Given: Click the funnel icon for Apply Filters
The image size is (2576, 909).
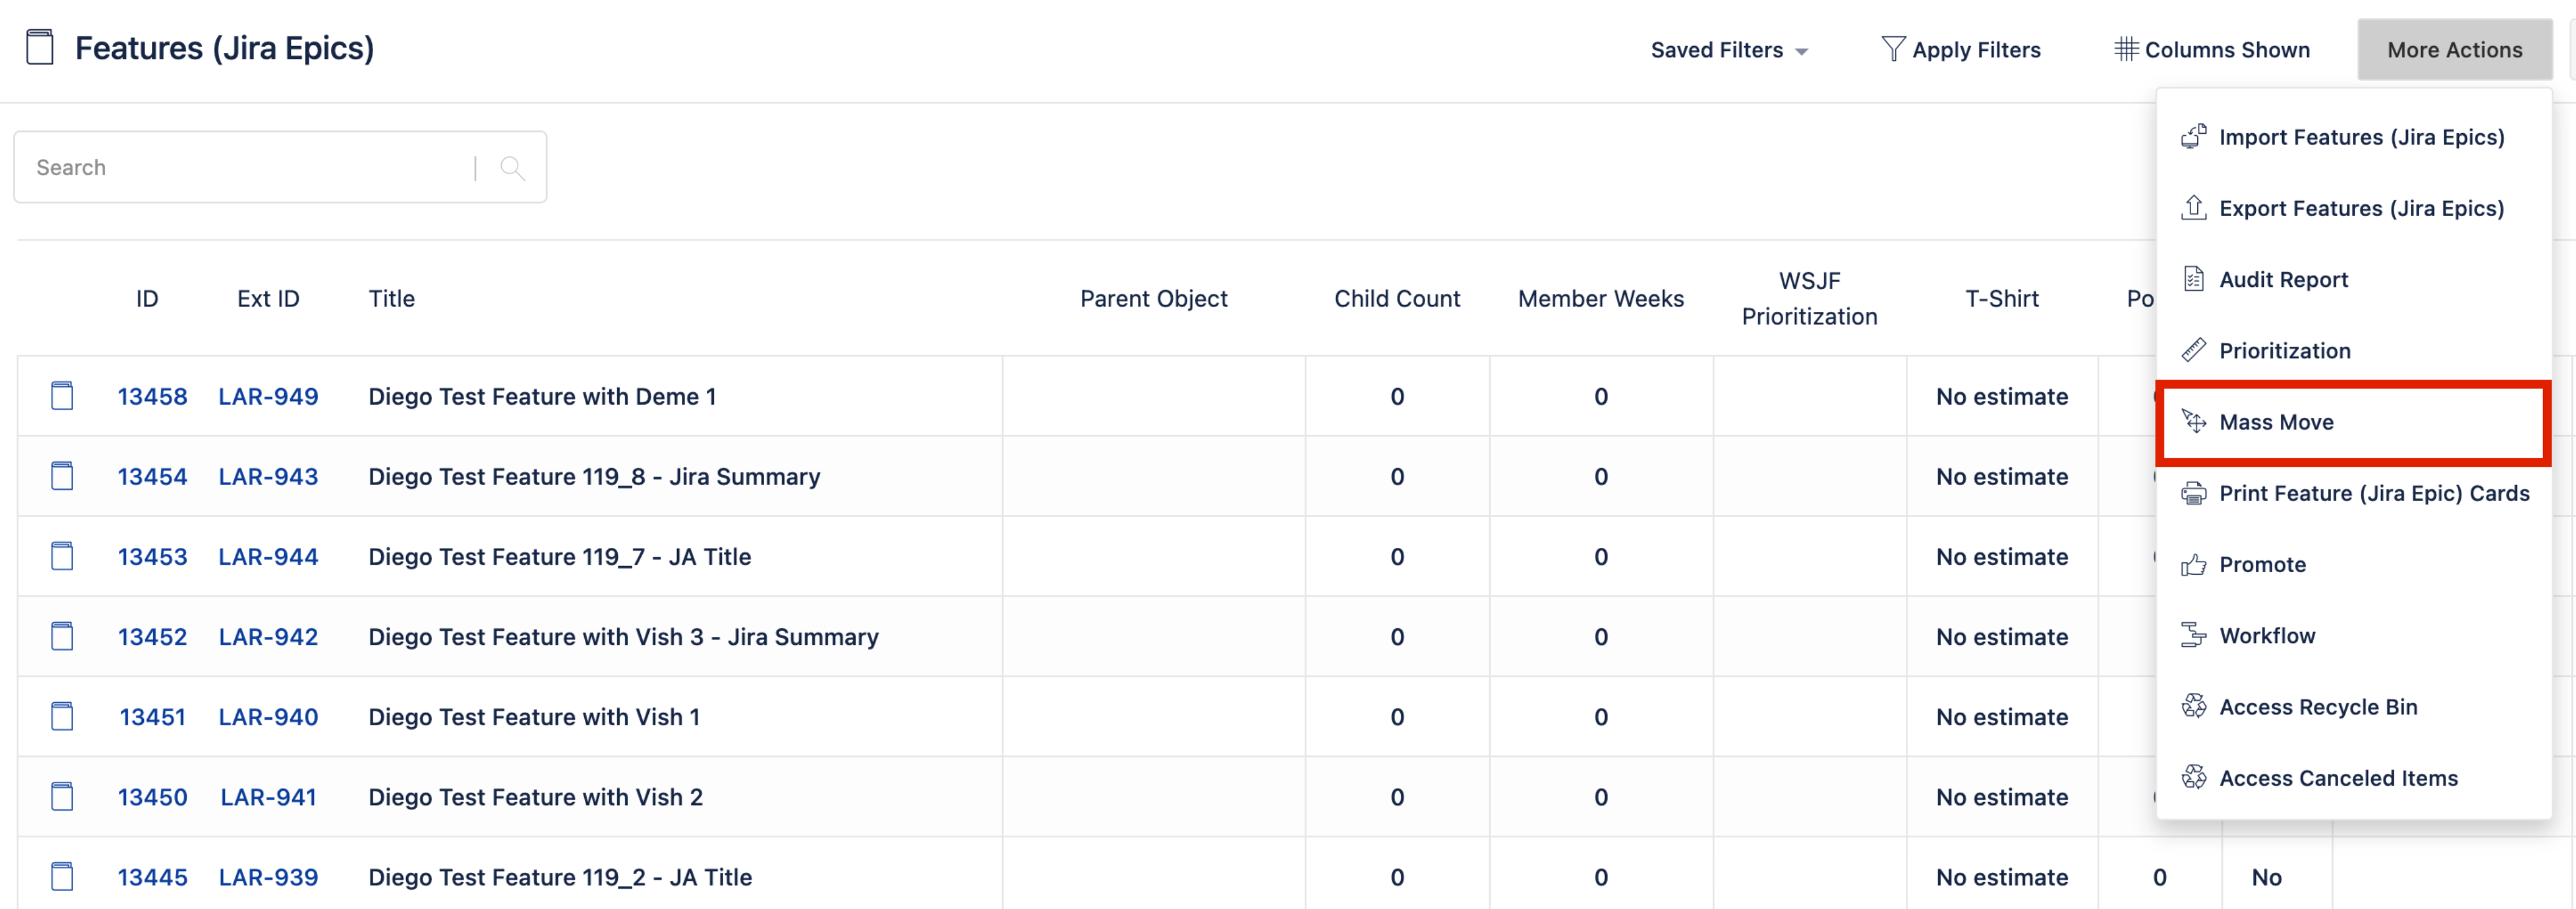Looking at the screenshot, I should tap(1892, 49).
